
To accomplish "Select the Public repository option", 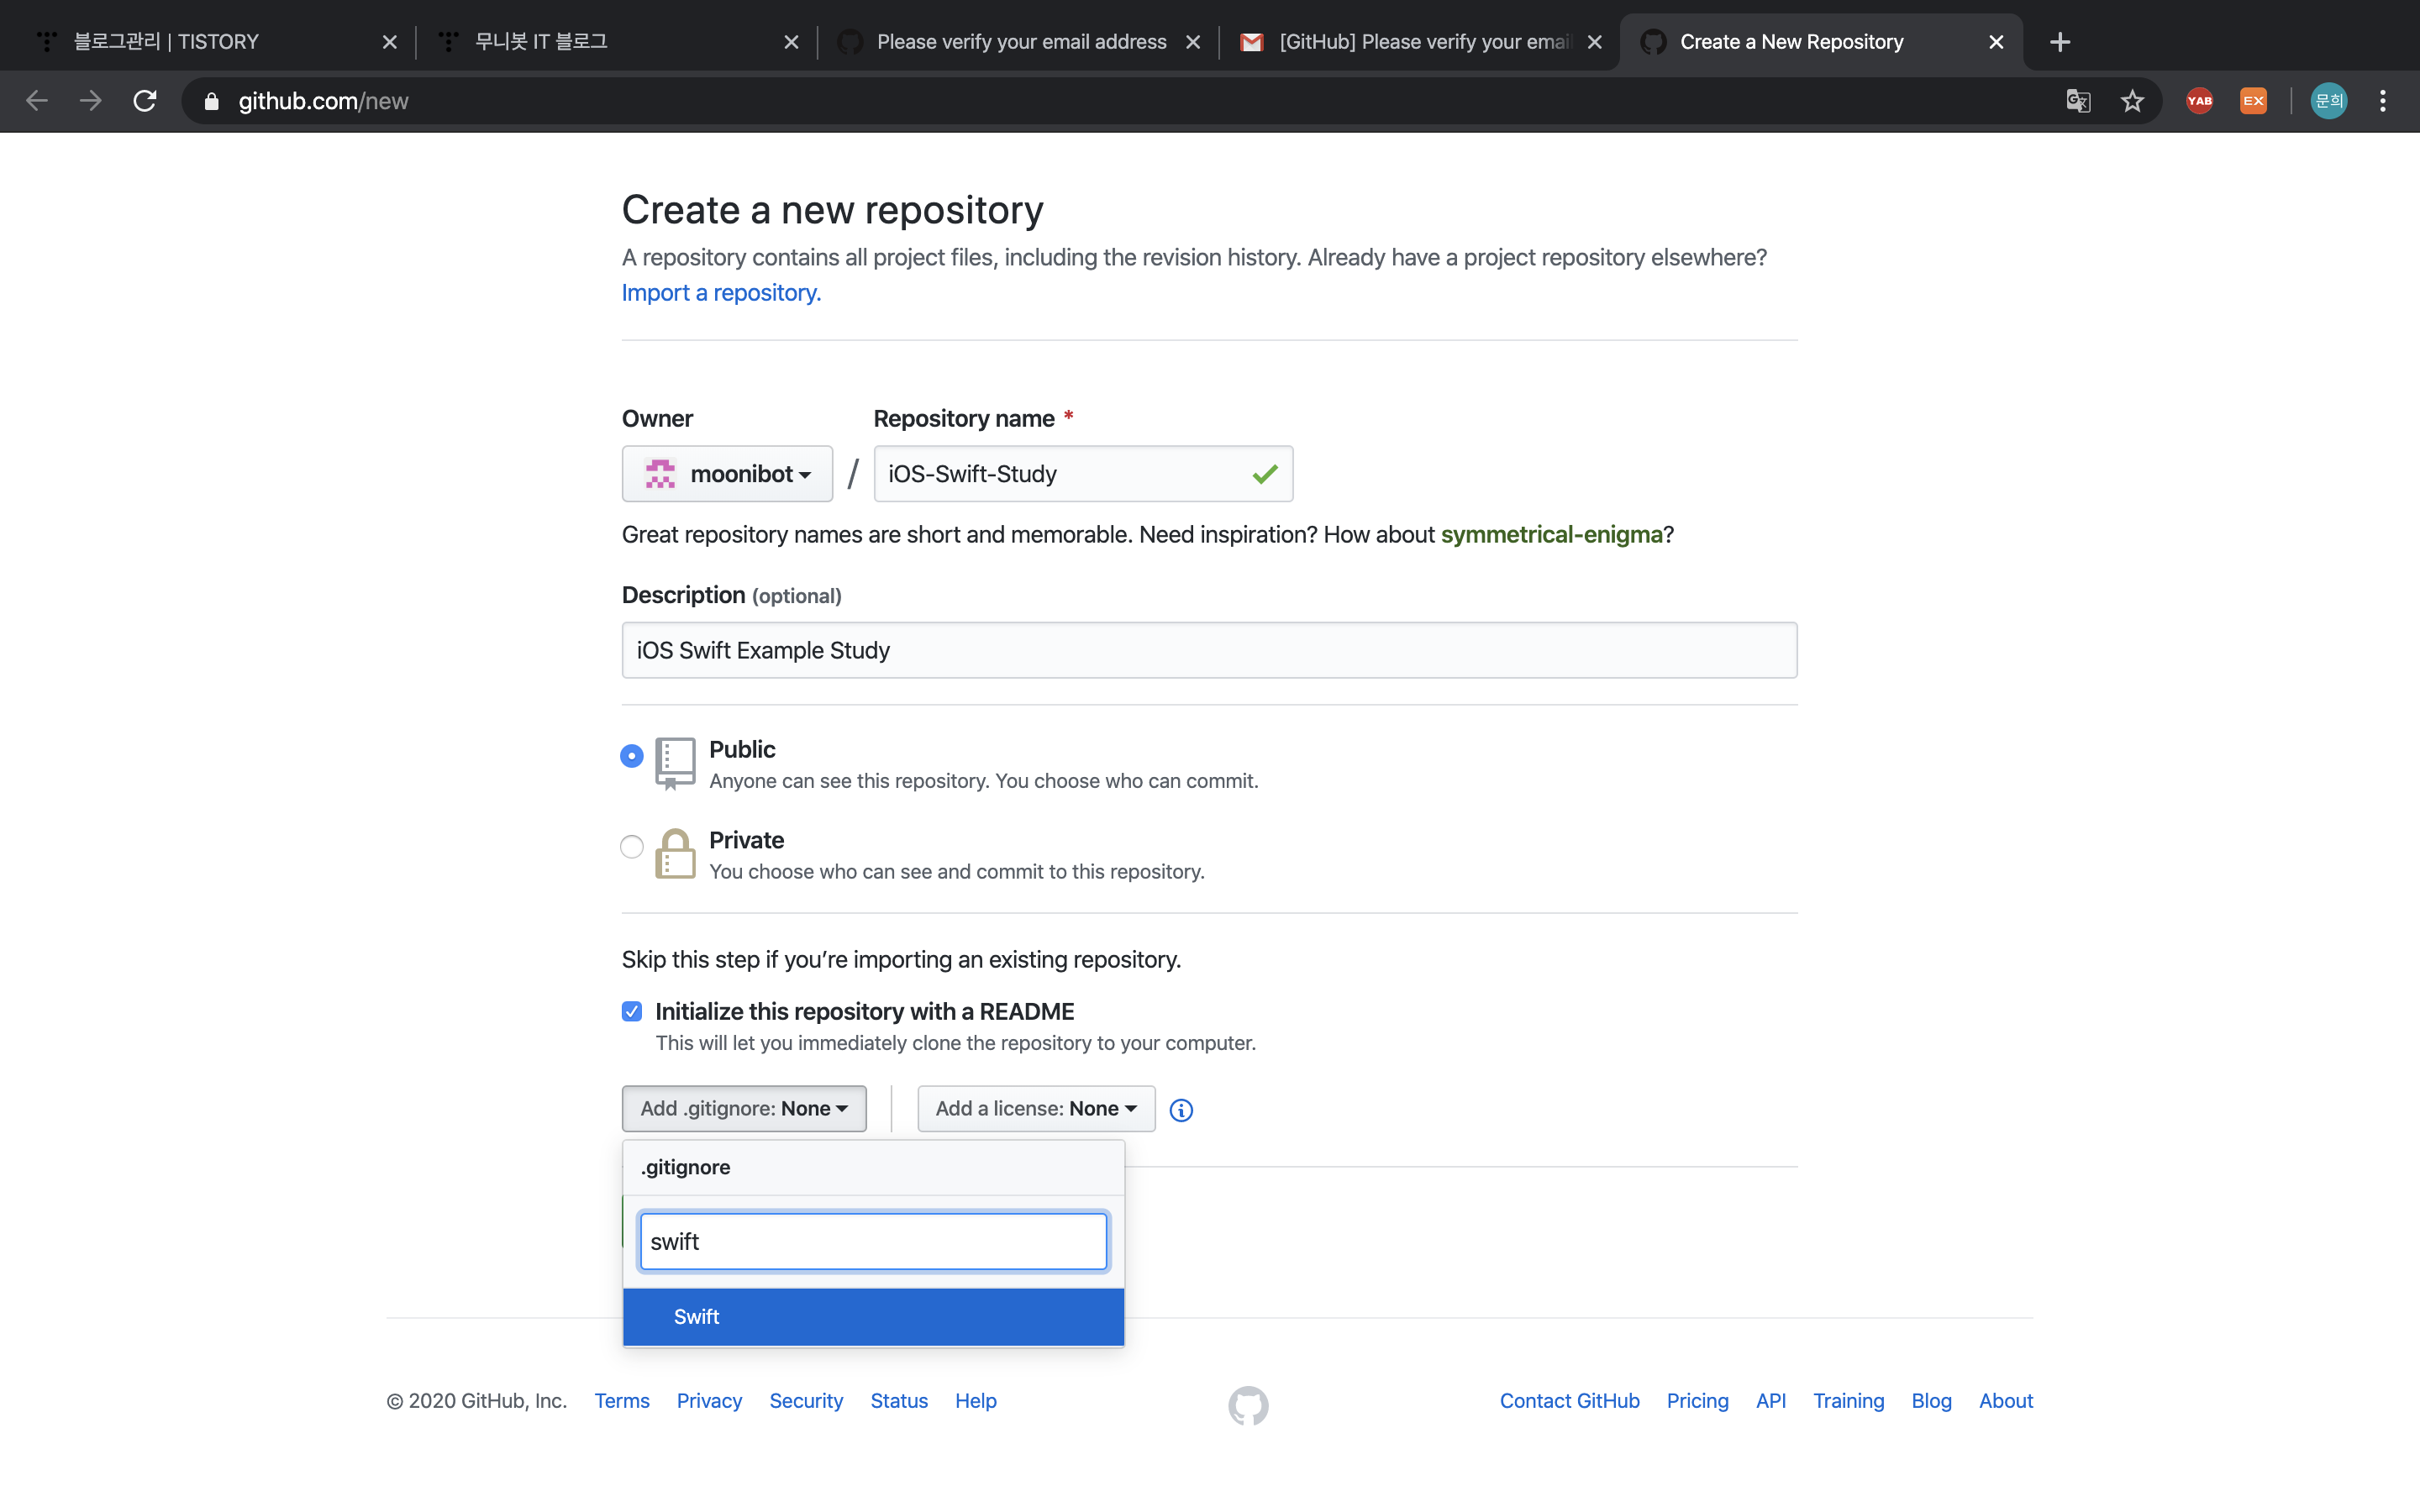I will coord(631,756).
